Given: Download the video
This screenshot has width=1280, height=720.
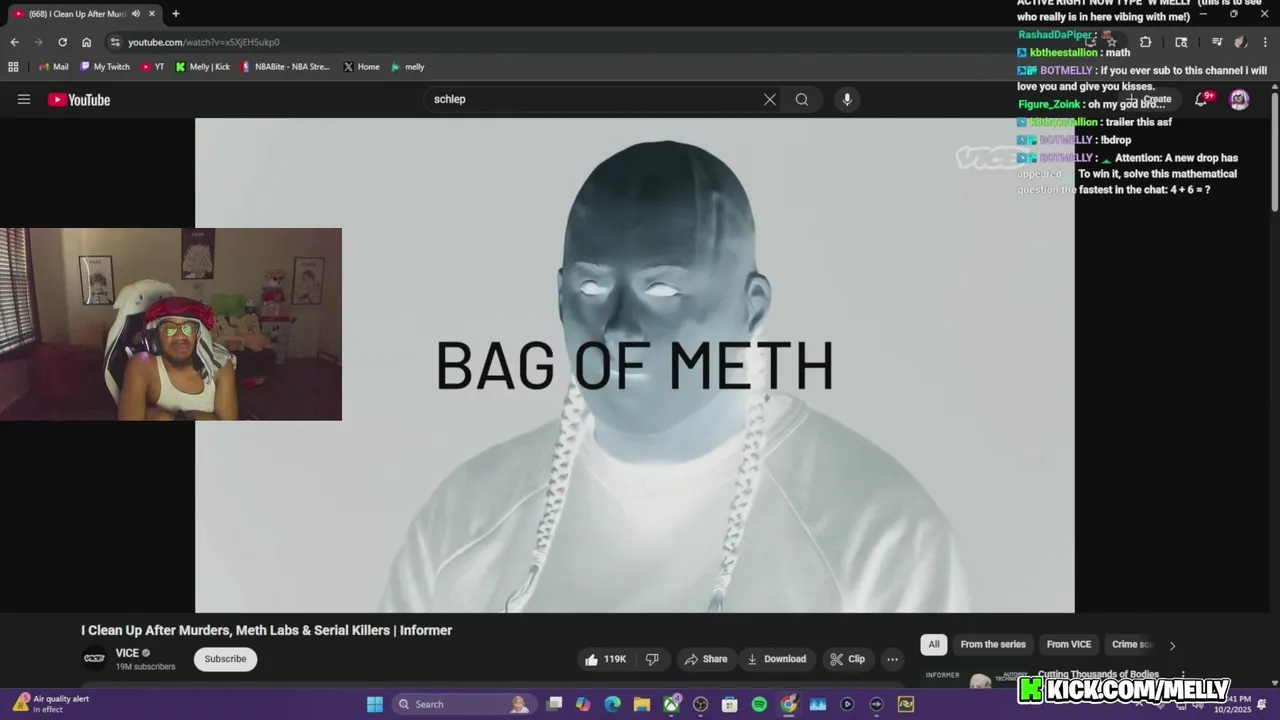Looking at the screenshot, I should [776, 659].
